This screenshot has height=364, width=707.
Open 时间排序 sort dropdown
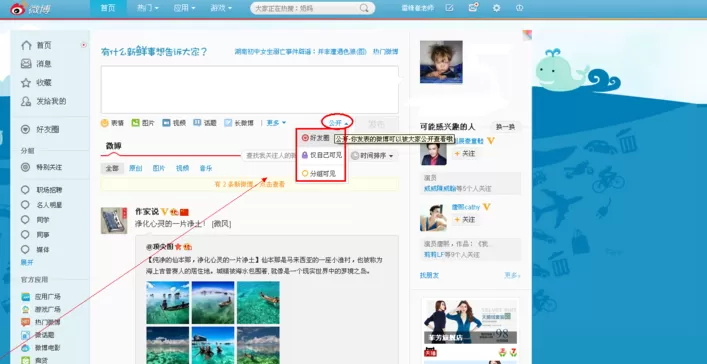coord(374,156)
